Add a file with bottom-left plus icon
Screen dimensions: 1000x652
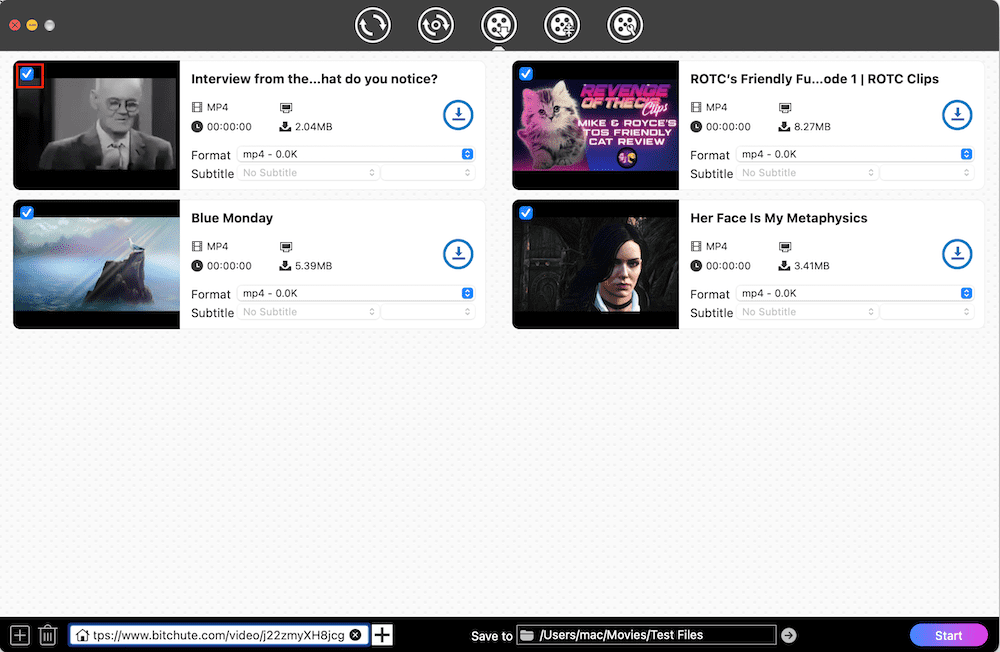[x=20, y=635]
